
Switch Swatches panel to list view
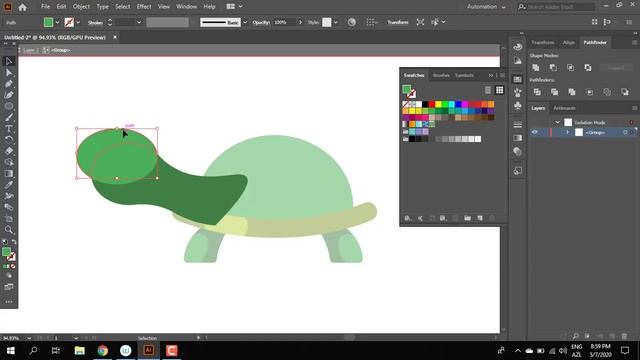[488, 90]
